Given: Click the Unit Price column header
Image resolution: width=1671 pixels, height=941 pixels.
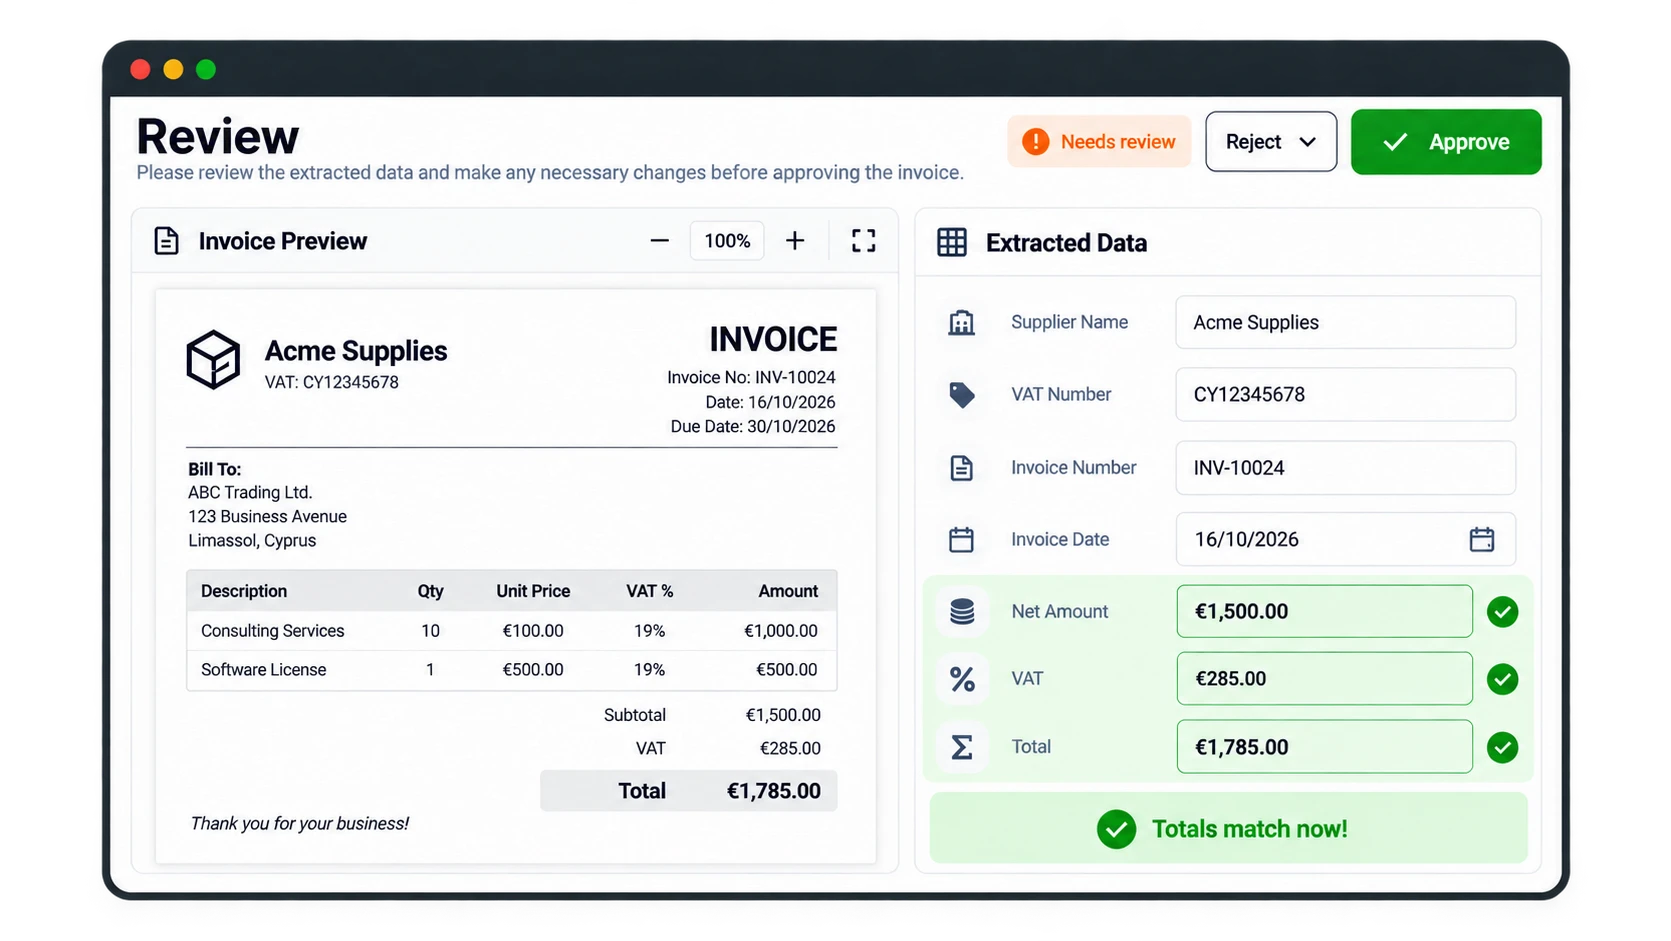Looking at the screenshot, I should pos(533,591).
